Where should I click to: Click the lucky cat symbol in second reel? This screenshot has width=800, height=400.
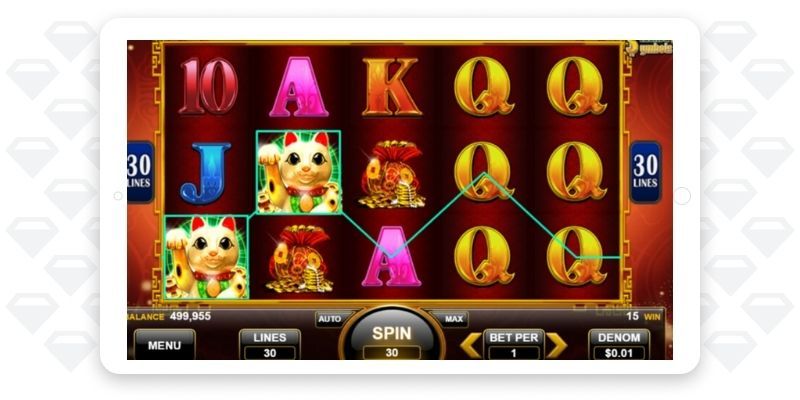click(x=298, y=172)
